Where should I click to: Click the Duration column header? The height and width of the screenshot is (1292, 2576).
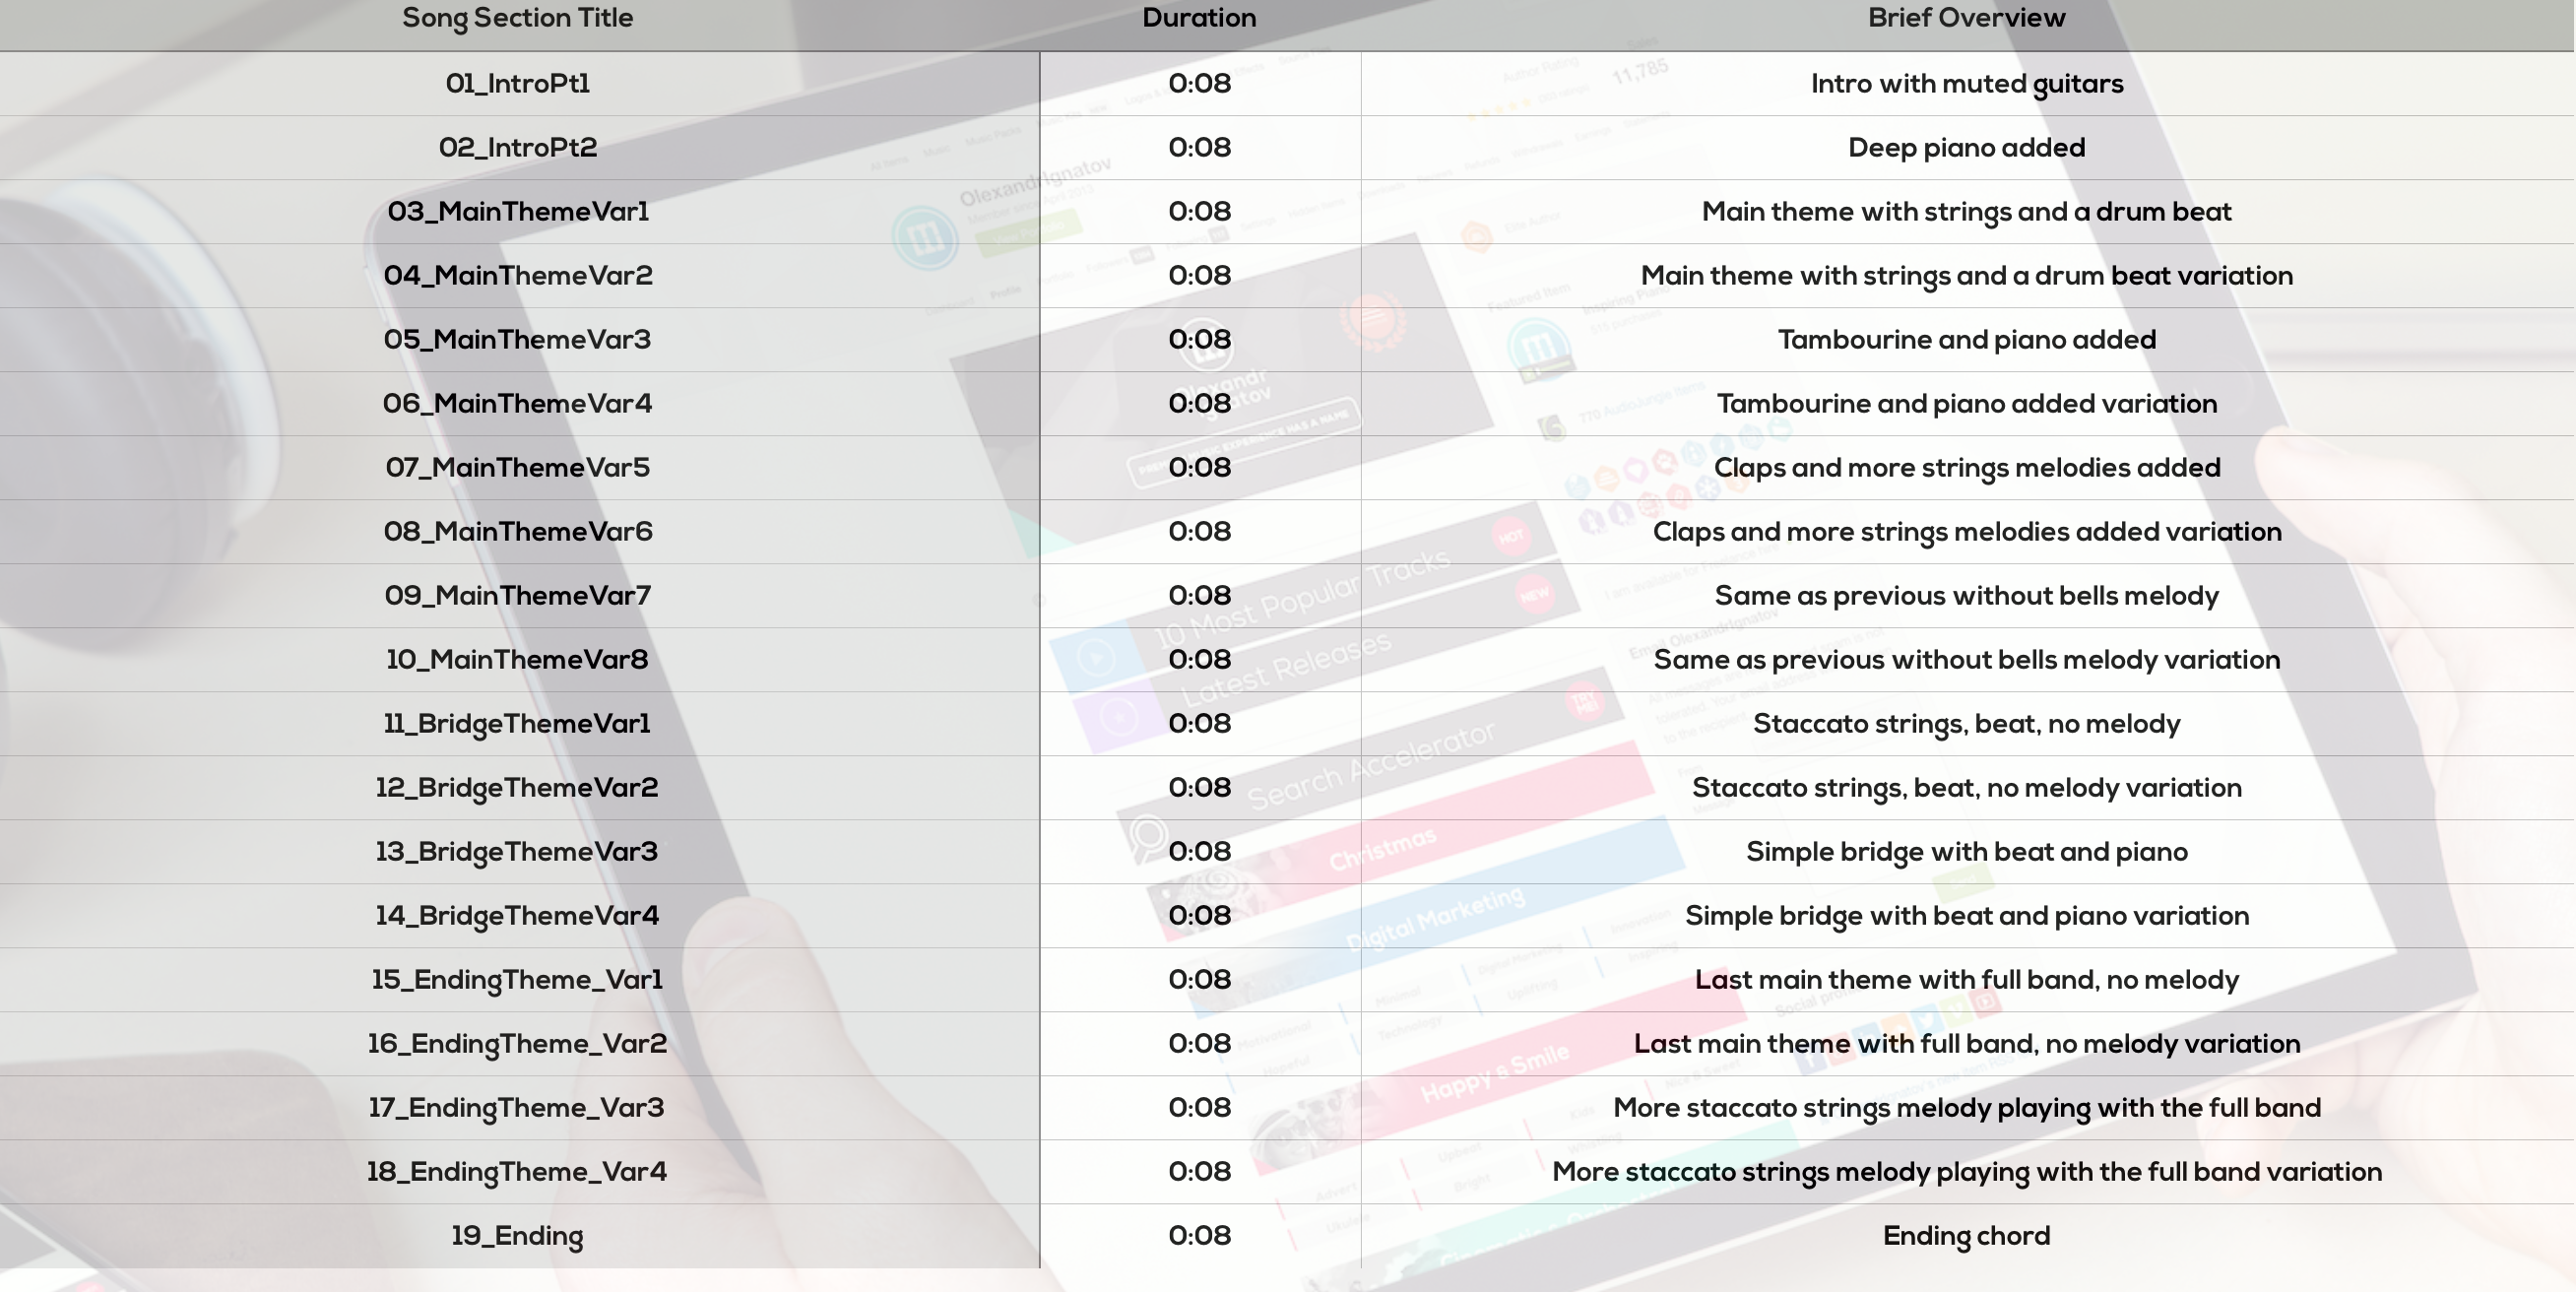(x=1199, y=18)
